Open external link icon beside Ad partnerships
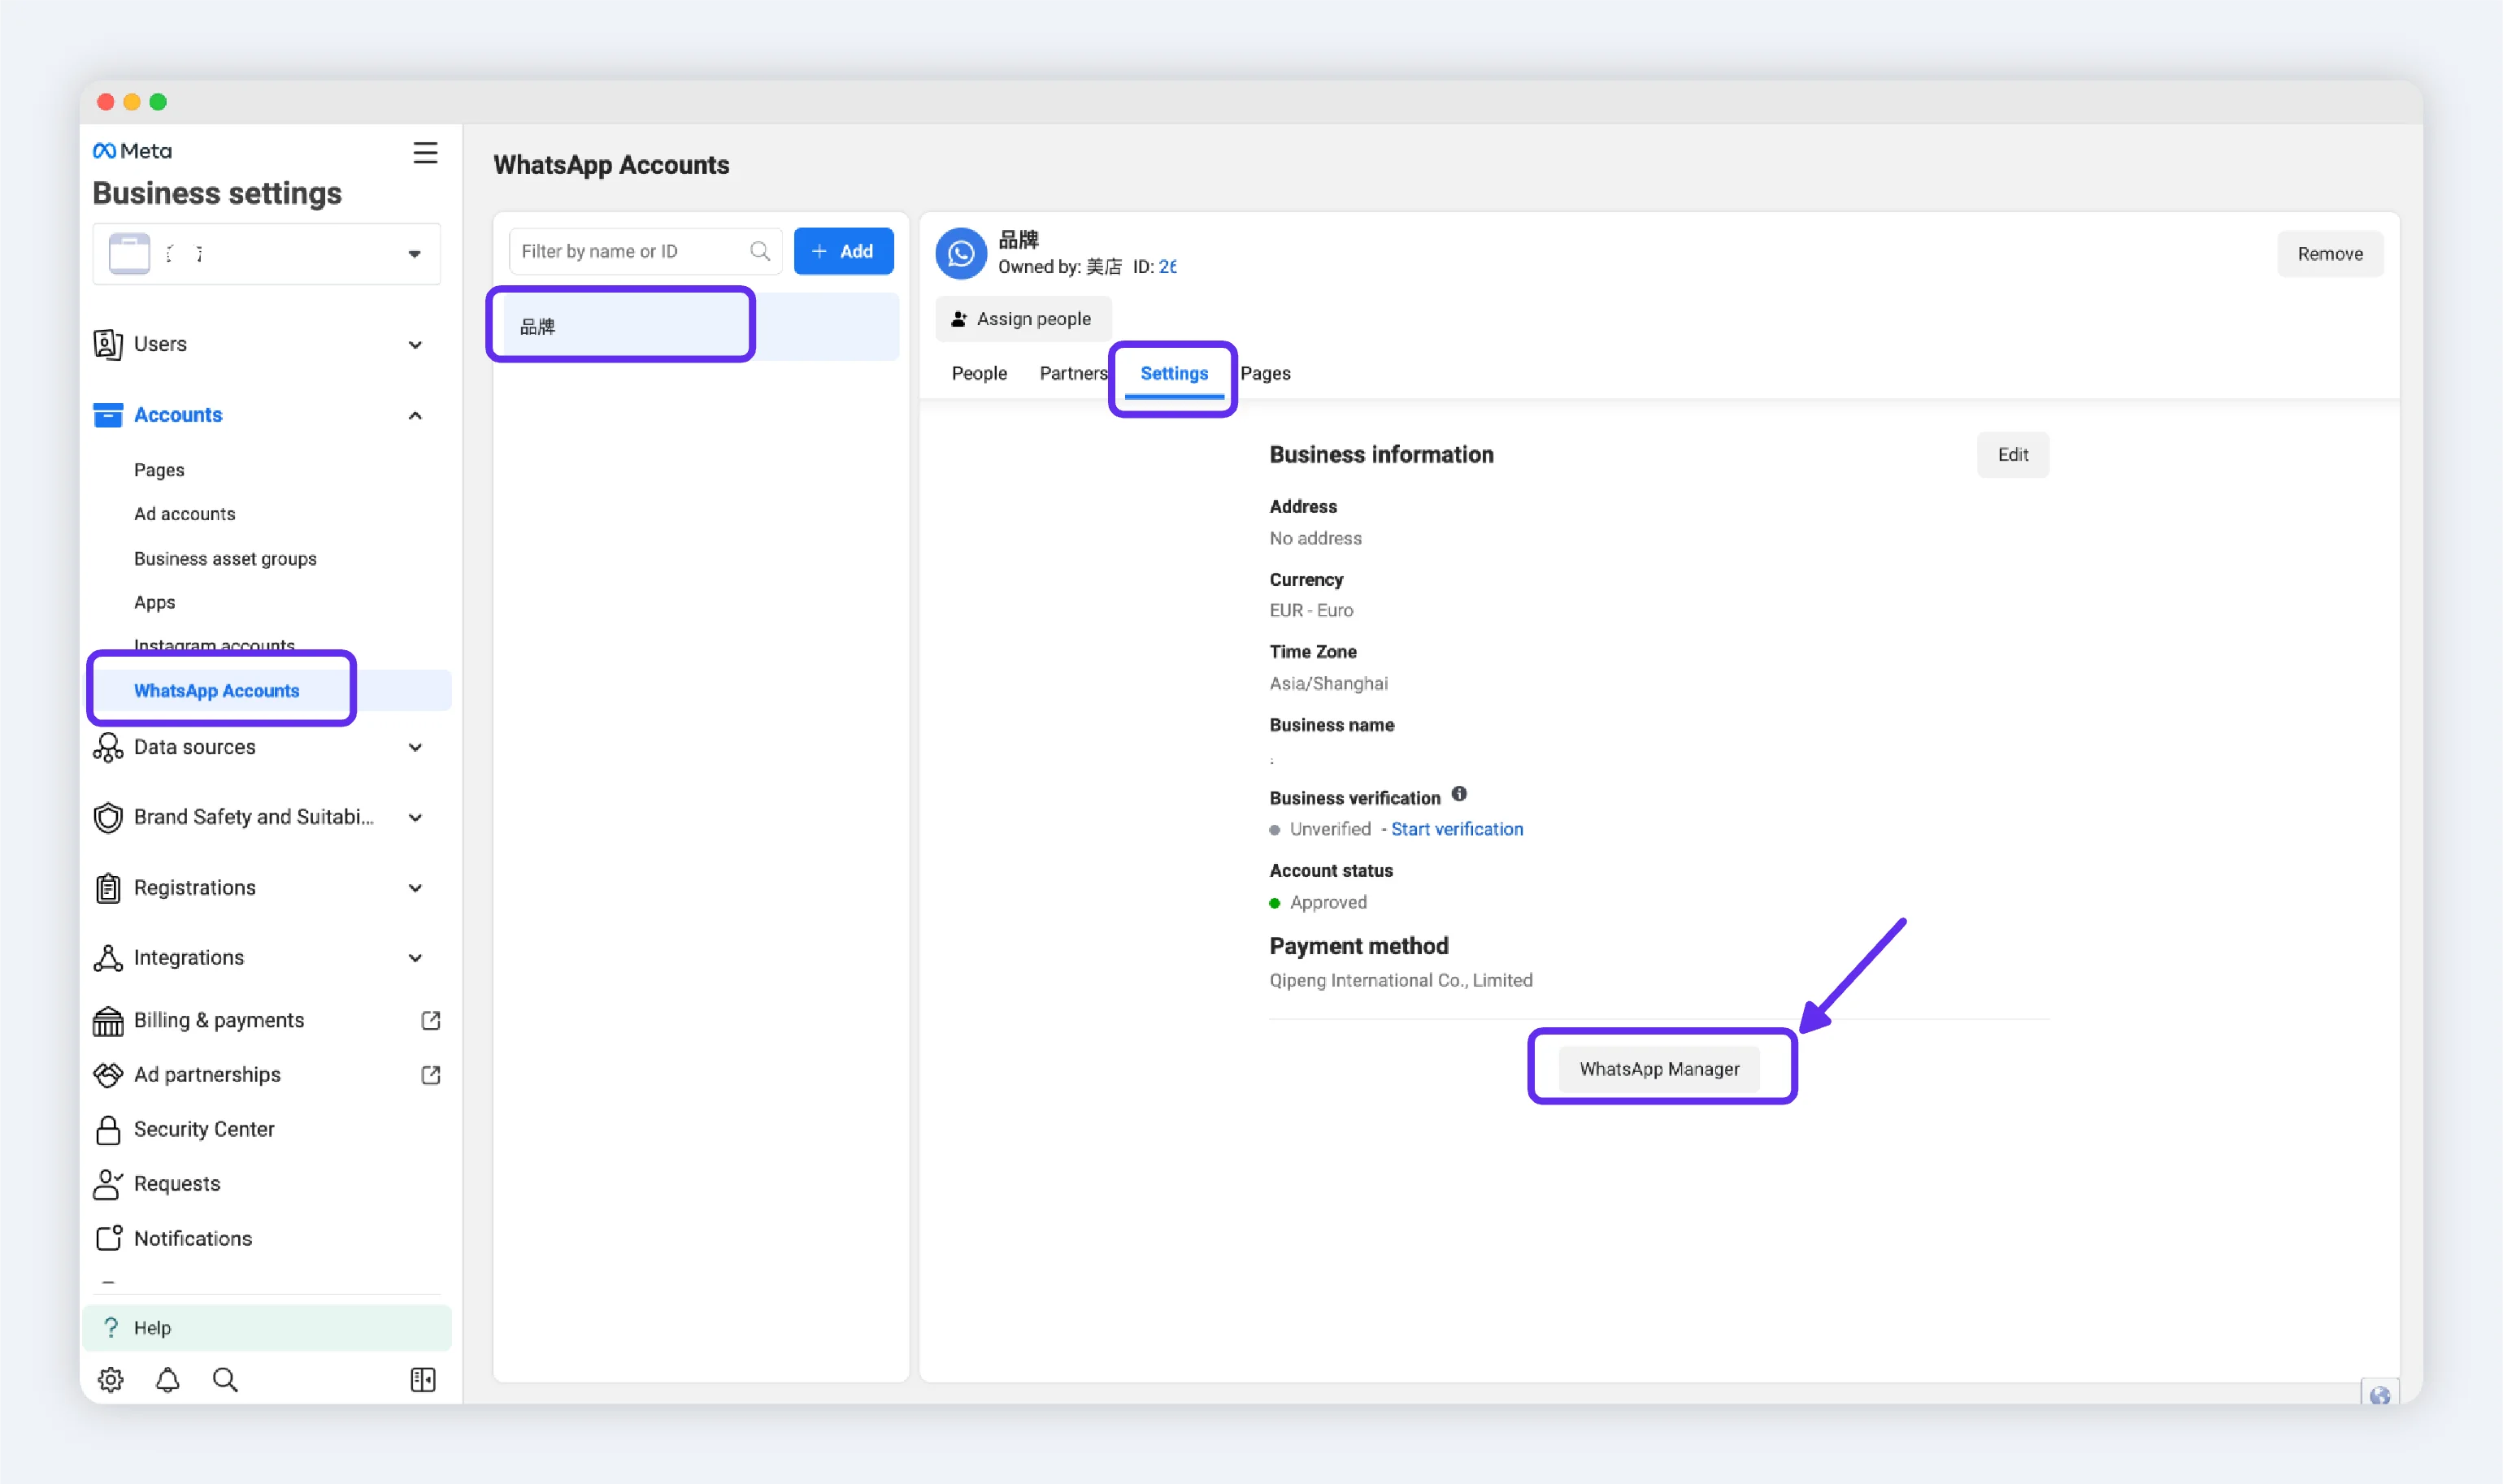Image resolution: width=2503 pixels, height=1484 pixels. click(431, 1075)
